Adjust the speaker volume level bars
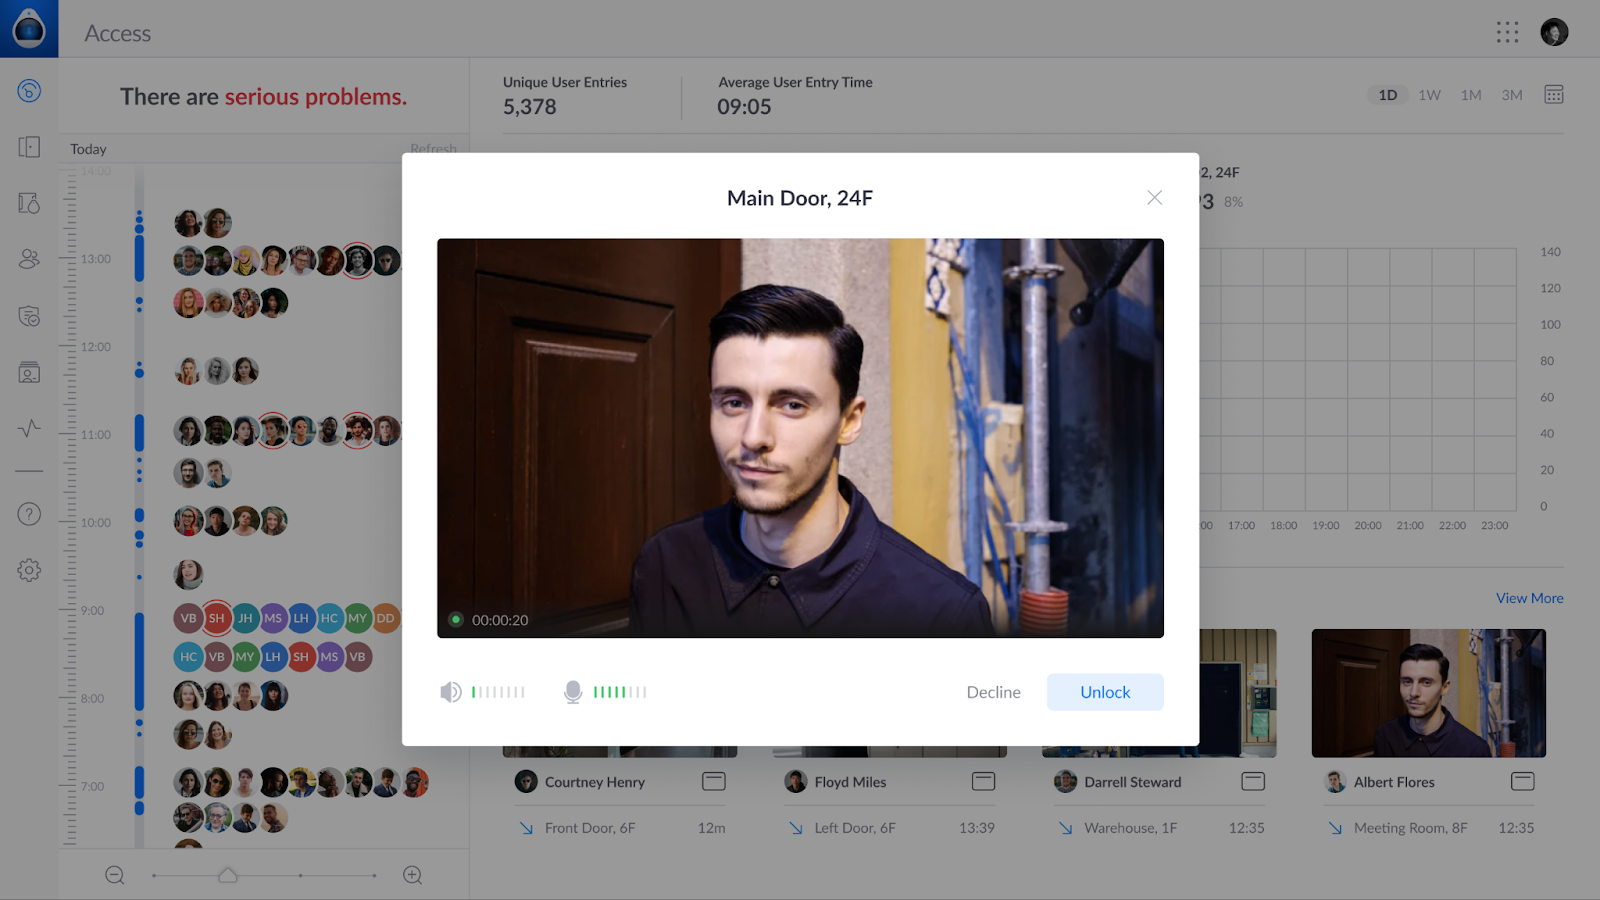The image size is (1600, 900). click(498, 692)
